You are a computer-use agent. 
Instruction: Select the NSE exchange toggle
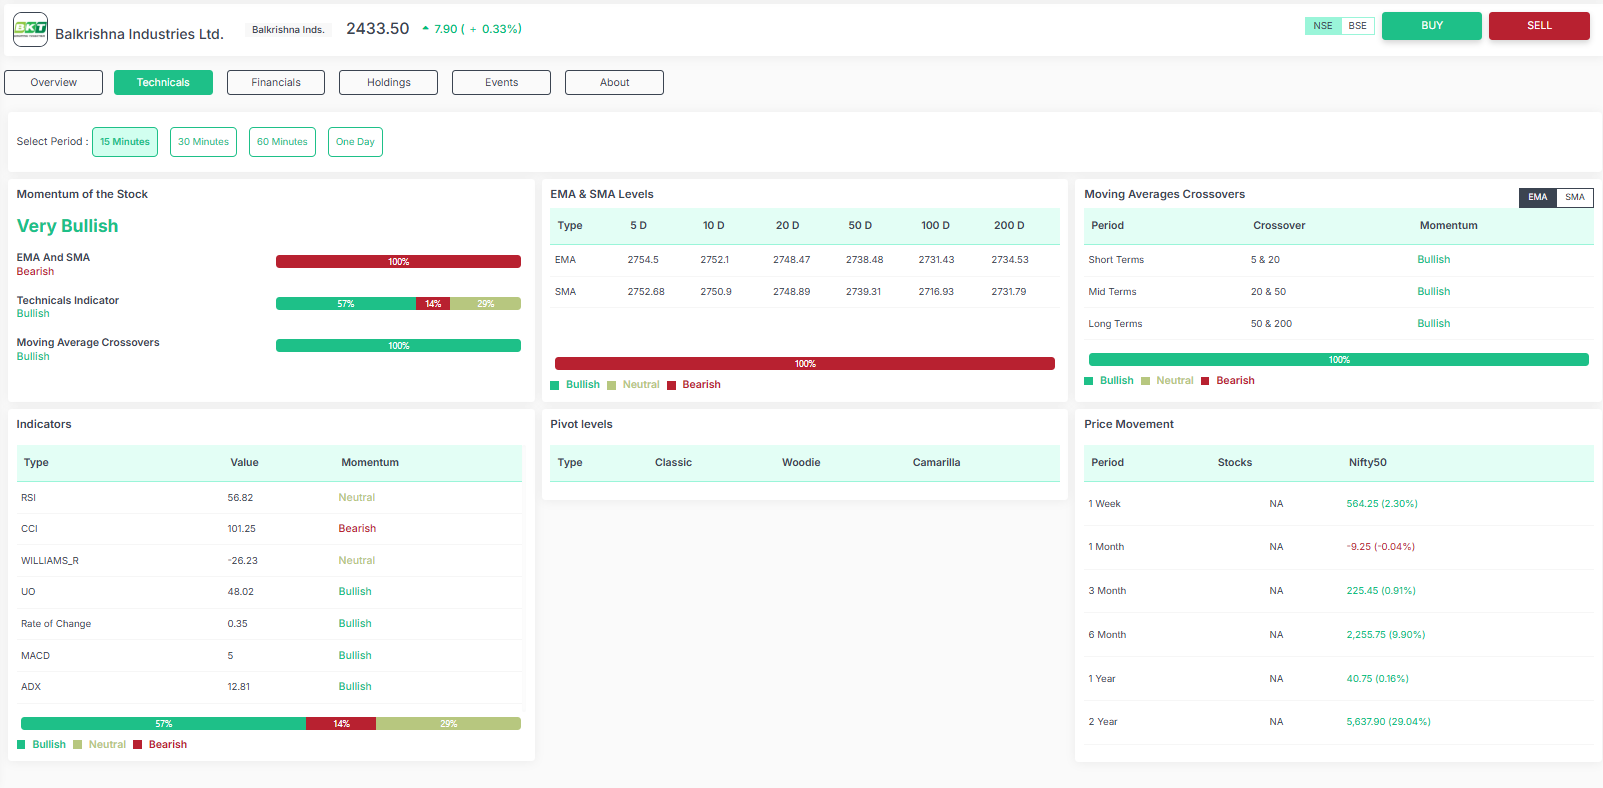1322,26
